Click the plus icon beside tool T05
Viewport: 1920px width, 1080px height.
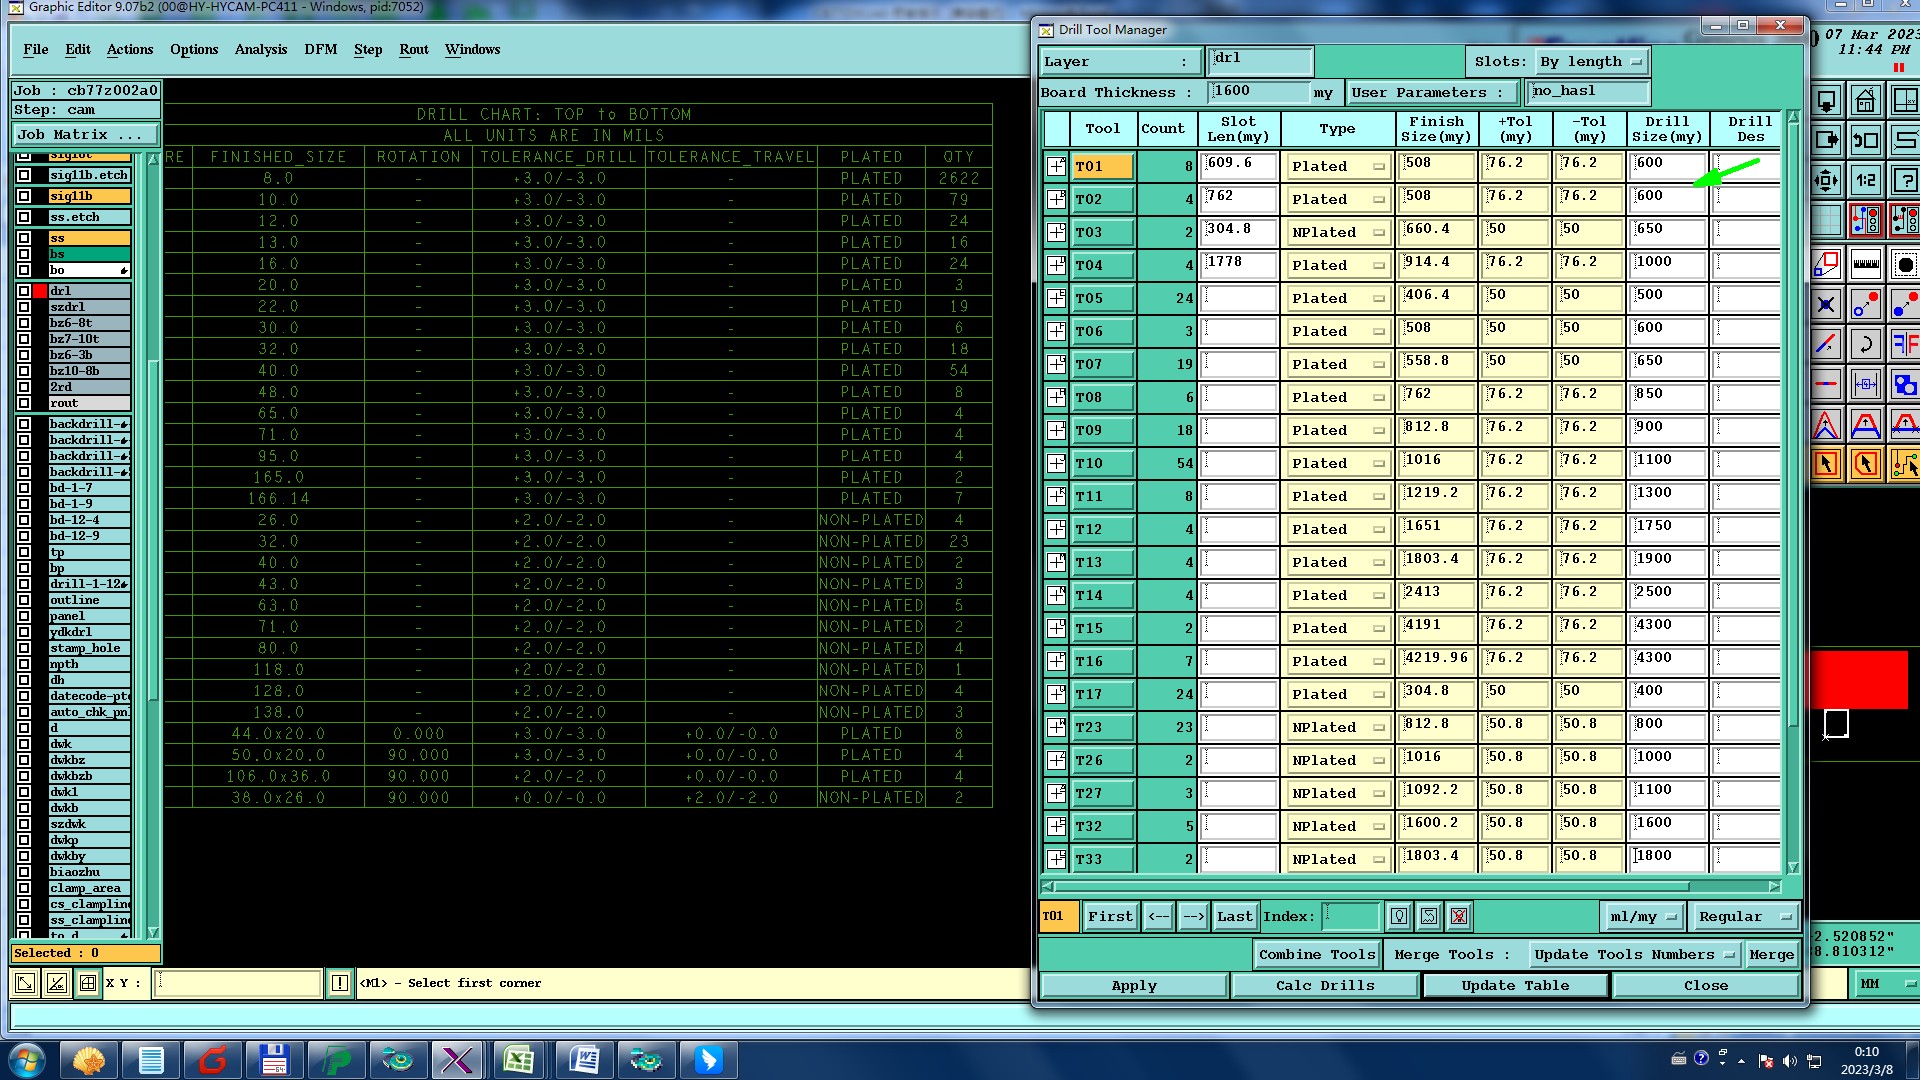1056,298
